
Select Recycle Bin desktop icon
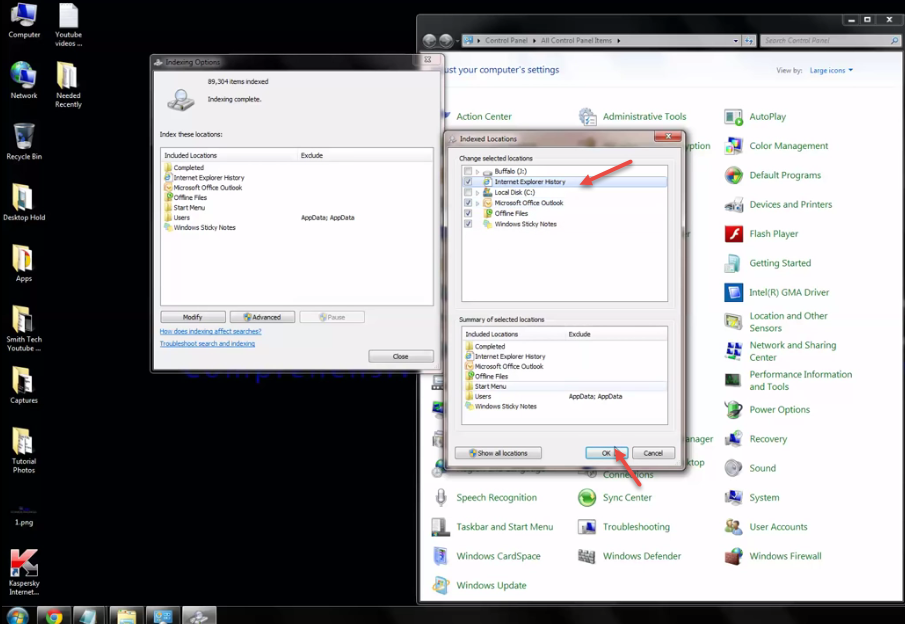24,141
